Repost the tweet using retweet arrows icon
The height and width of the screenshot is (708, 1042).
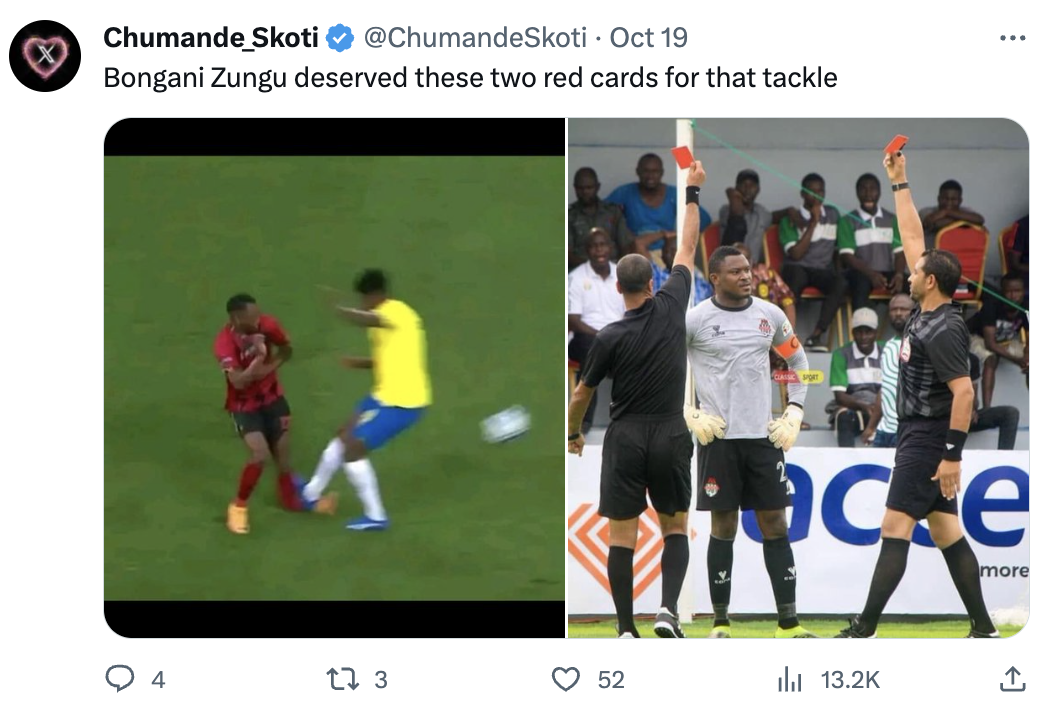[343, 679]
